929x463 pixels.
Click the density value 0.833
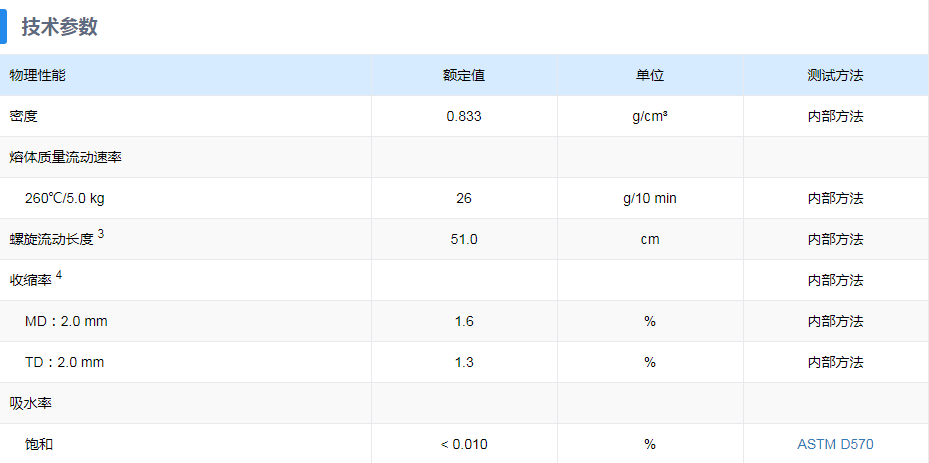coord(464,116)
